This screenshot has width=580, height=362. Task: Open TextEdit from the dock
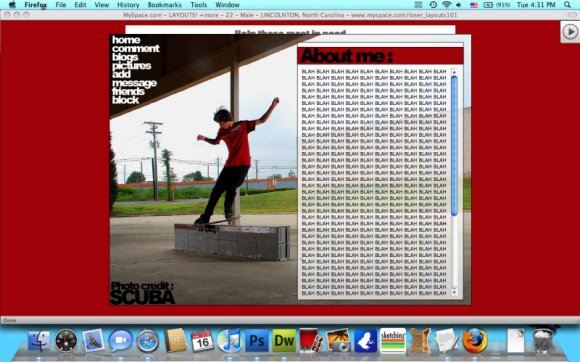(x=447, y=341)
